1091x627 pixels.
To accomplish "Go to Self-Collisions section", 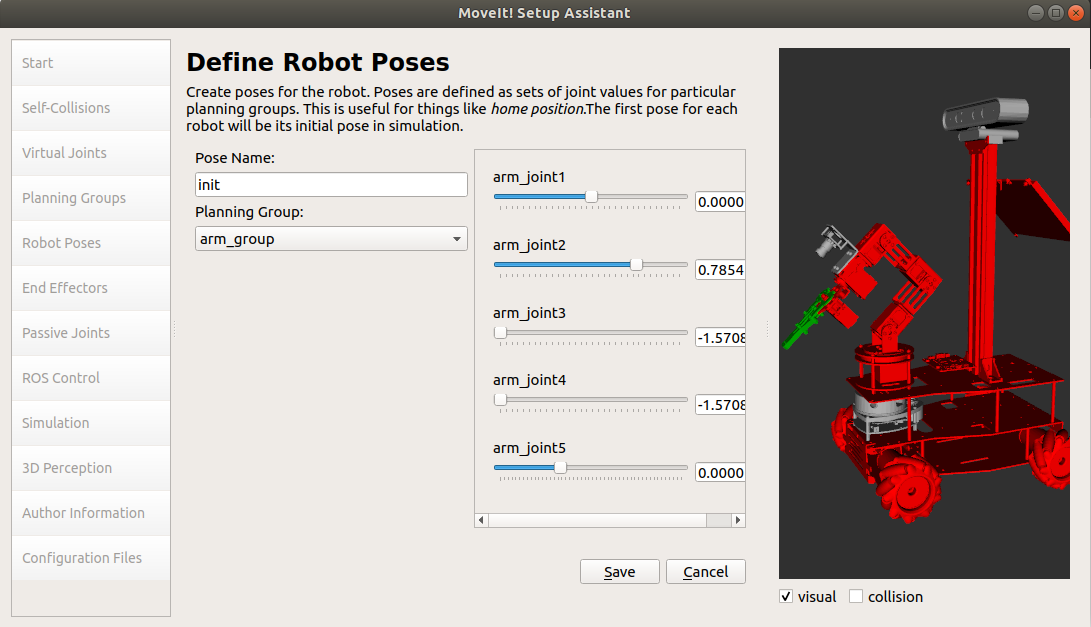I will [x=91, y=108].
